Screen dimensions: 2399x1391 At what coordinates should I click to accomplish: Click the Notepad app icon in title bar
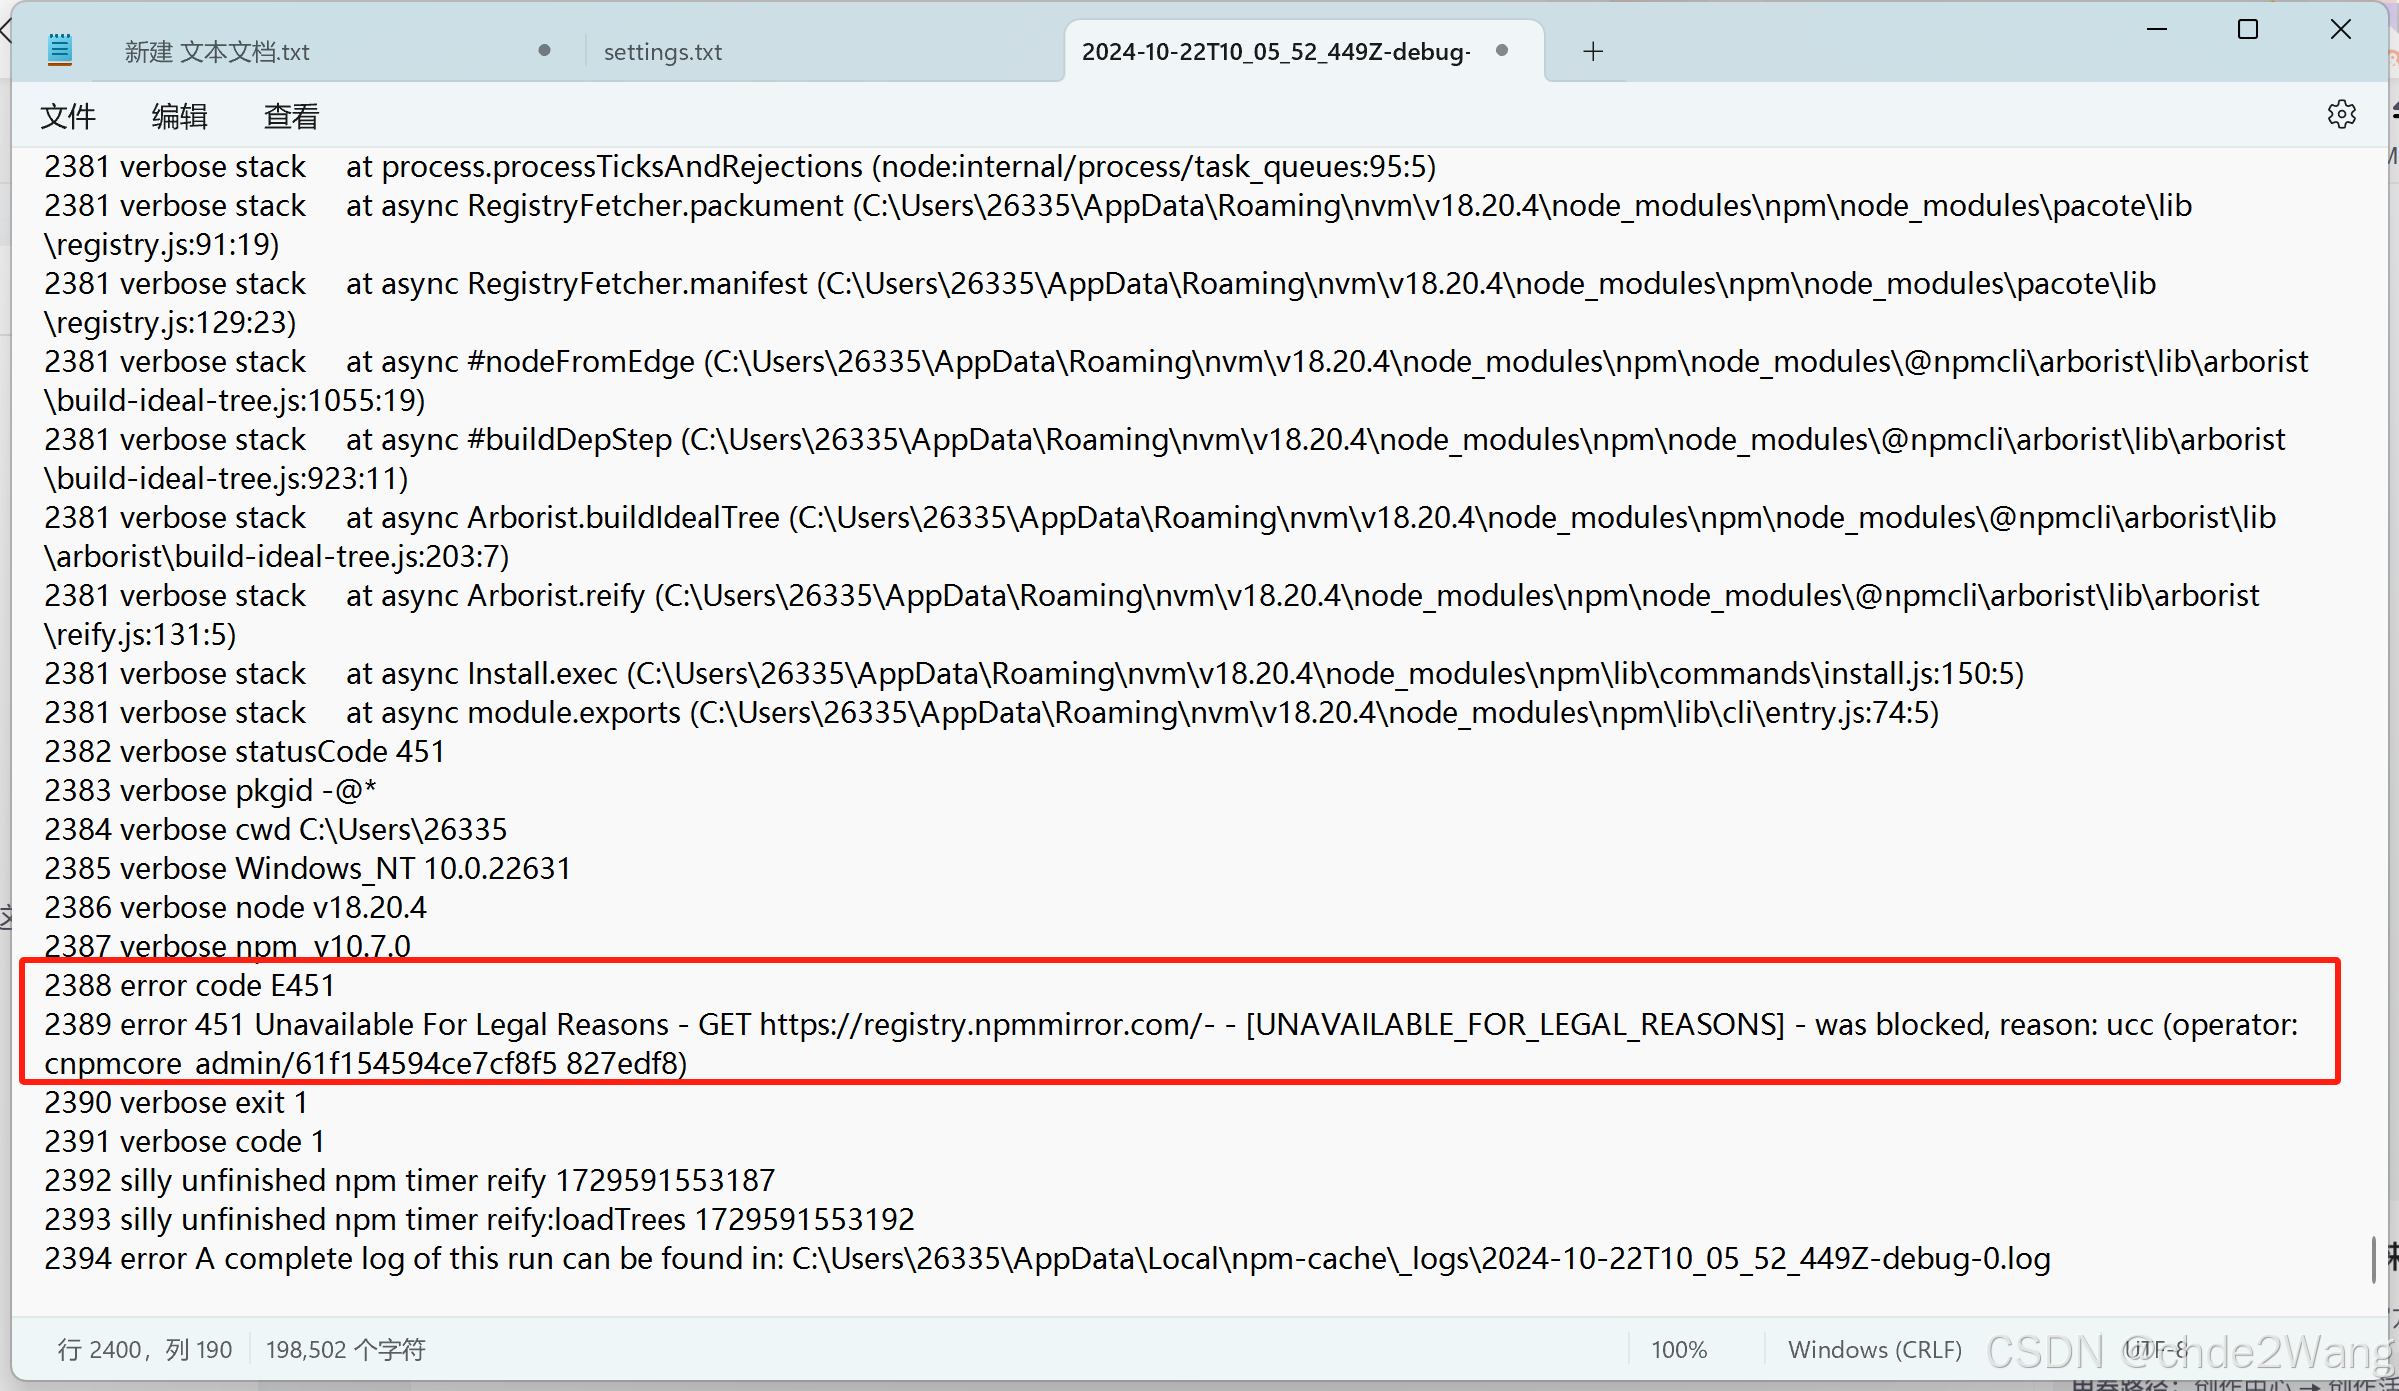(60, 50)
